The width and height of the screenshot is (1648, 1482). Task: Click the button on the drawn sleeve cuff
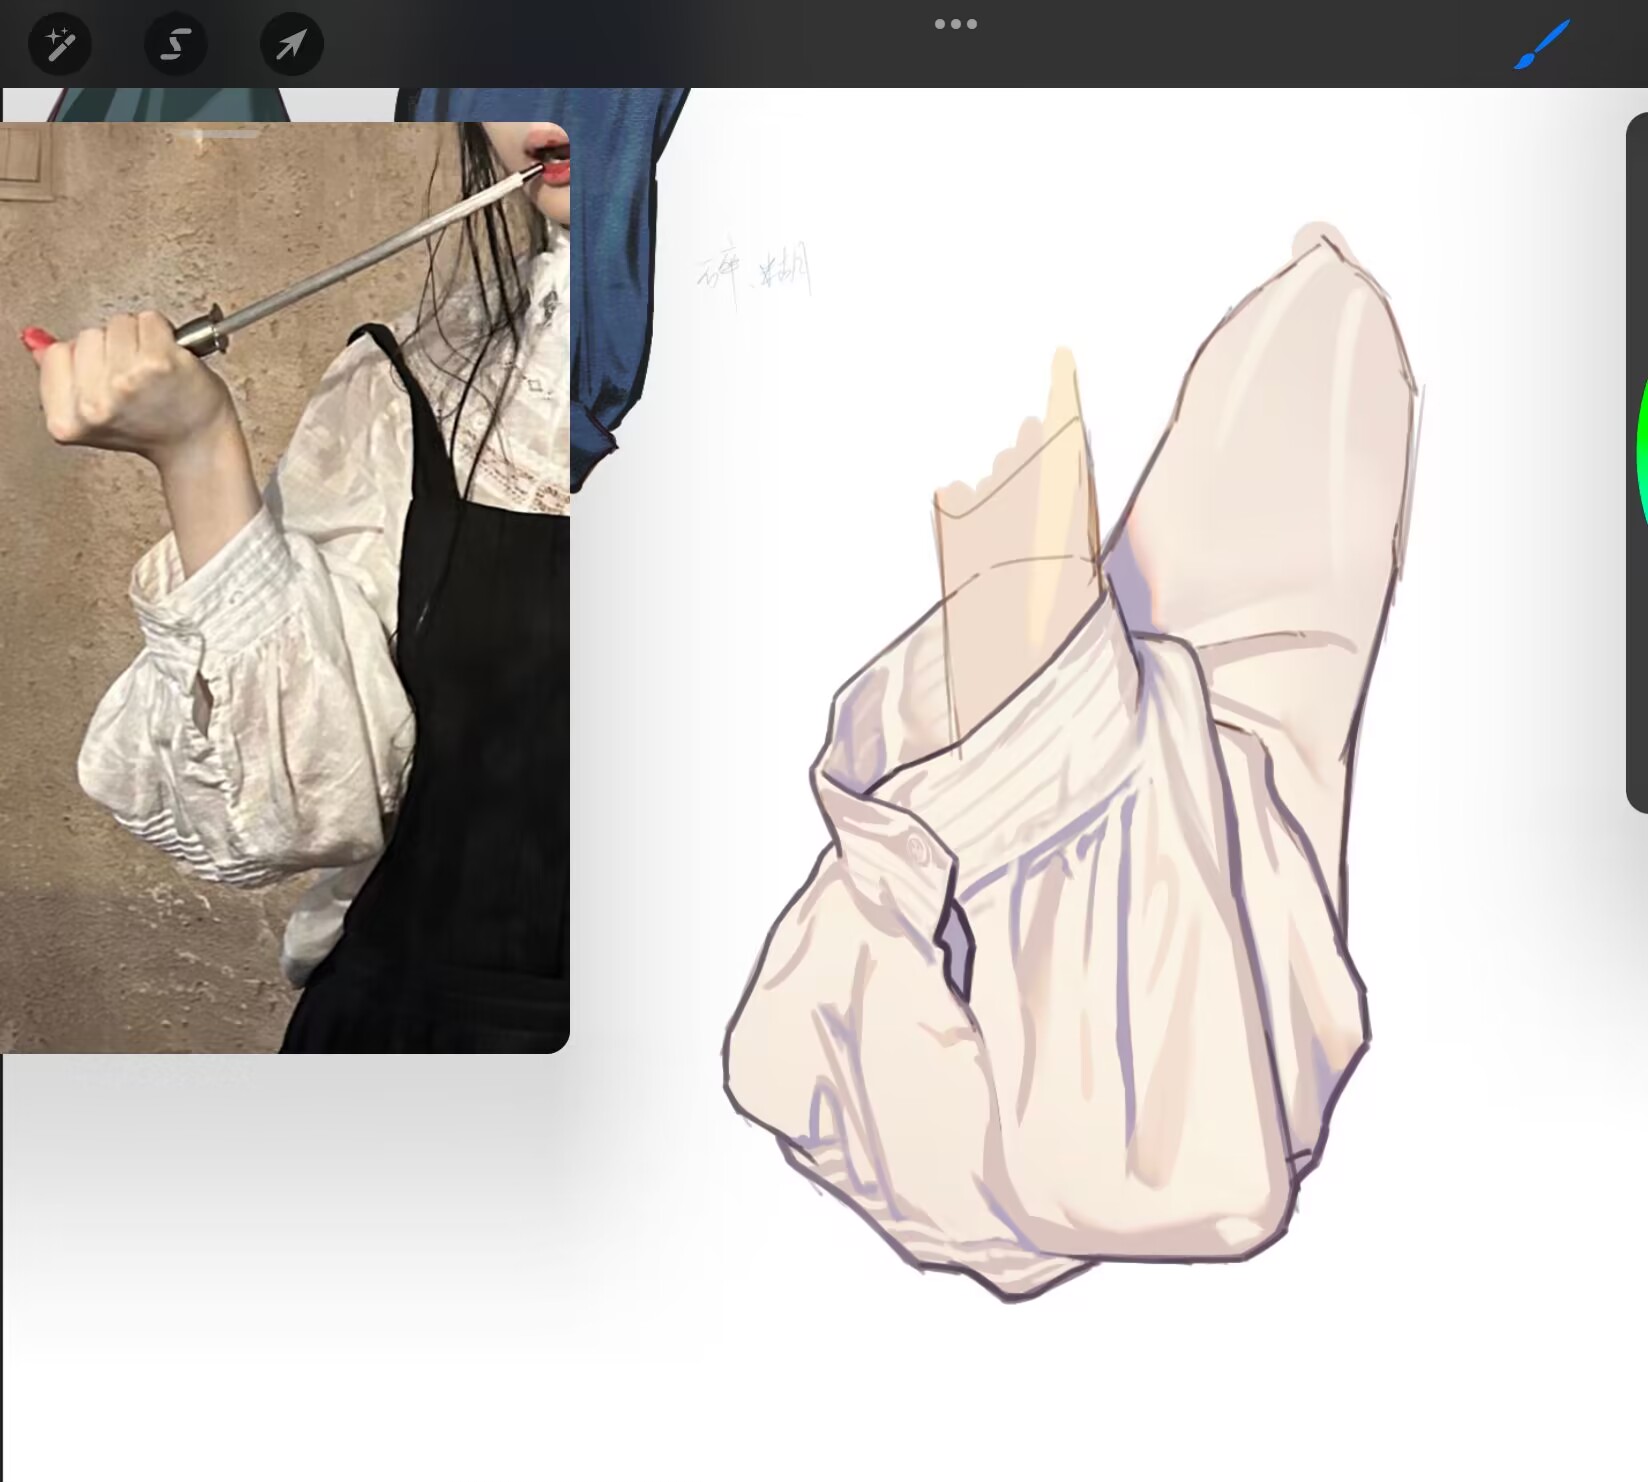click(x=917, y=849)
